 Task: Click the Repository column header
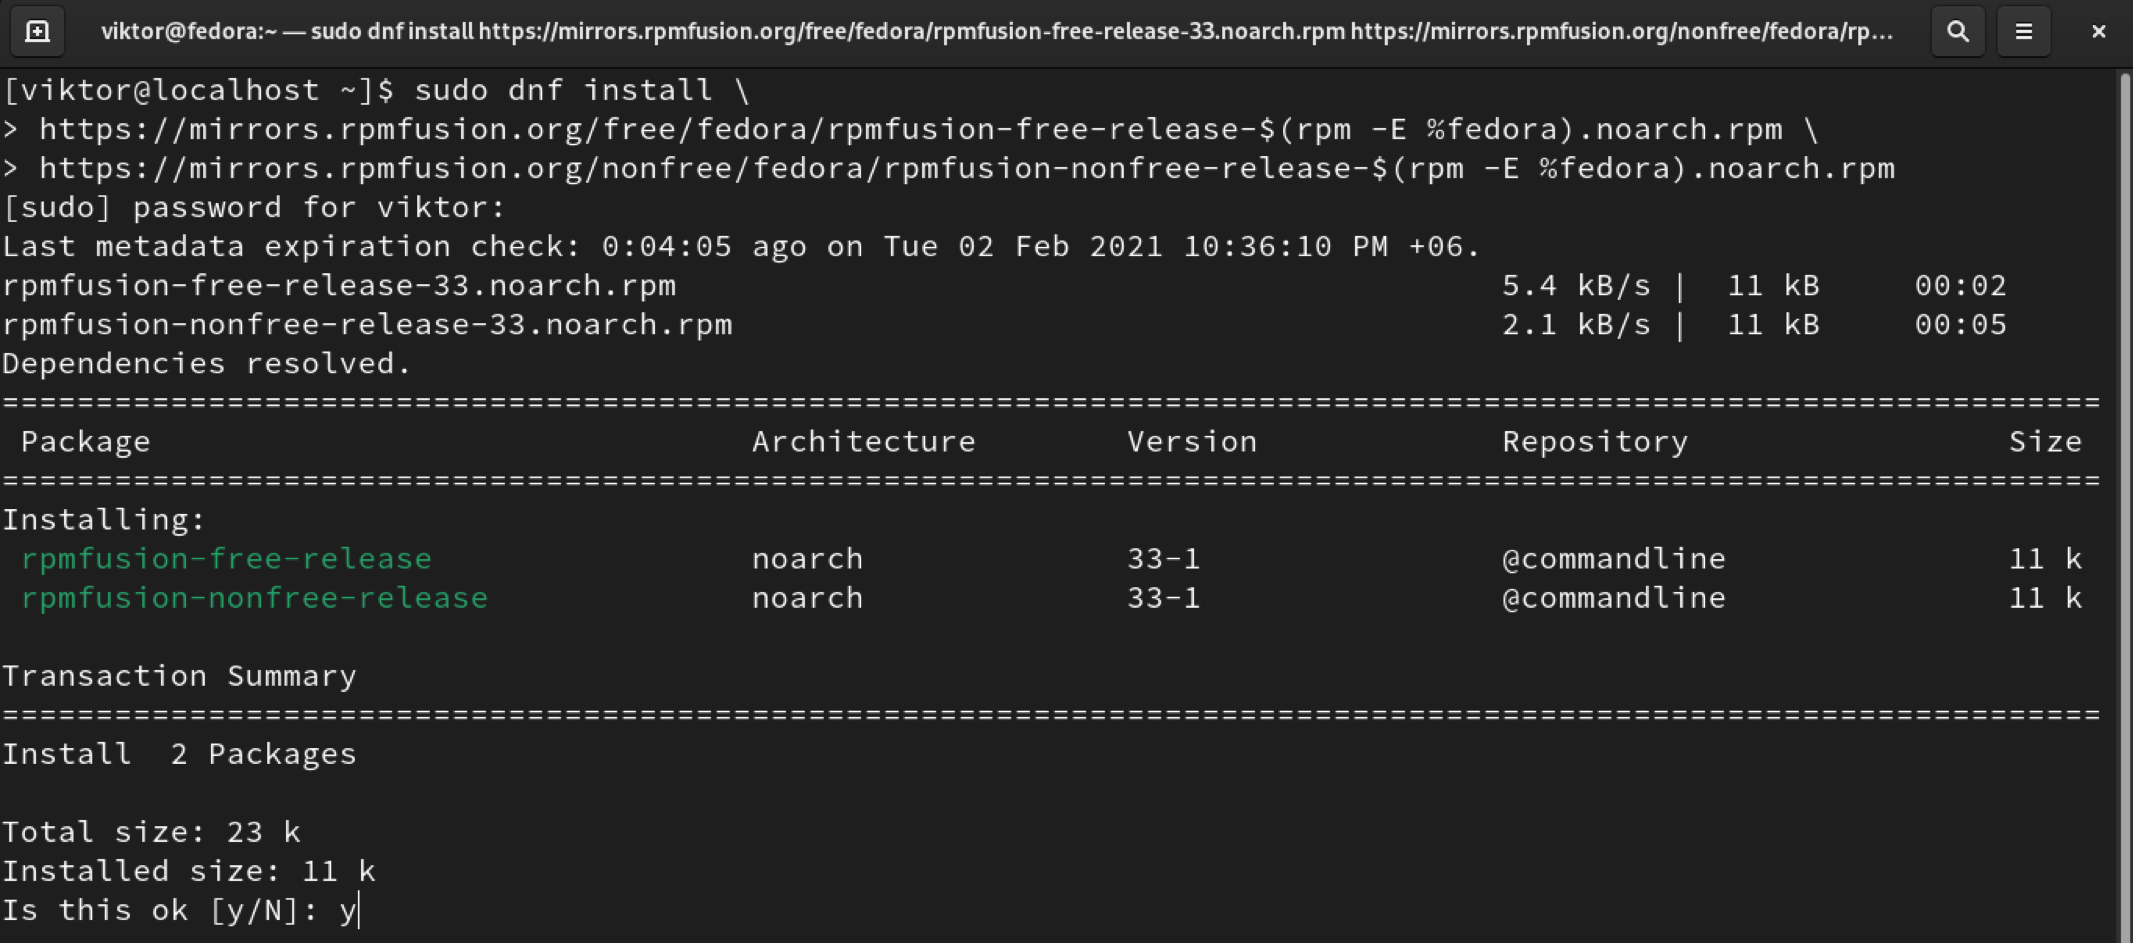click(x=1594, y=441)
